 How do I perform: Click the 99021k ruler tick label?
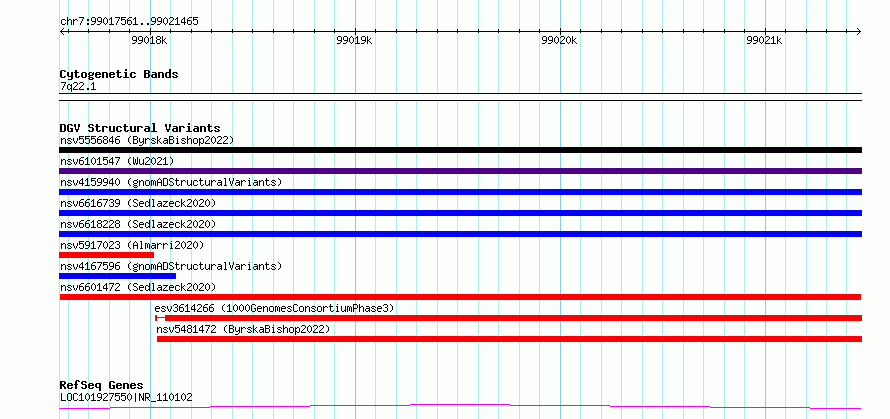click(765, 40)
